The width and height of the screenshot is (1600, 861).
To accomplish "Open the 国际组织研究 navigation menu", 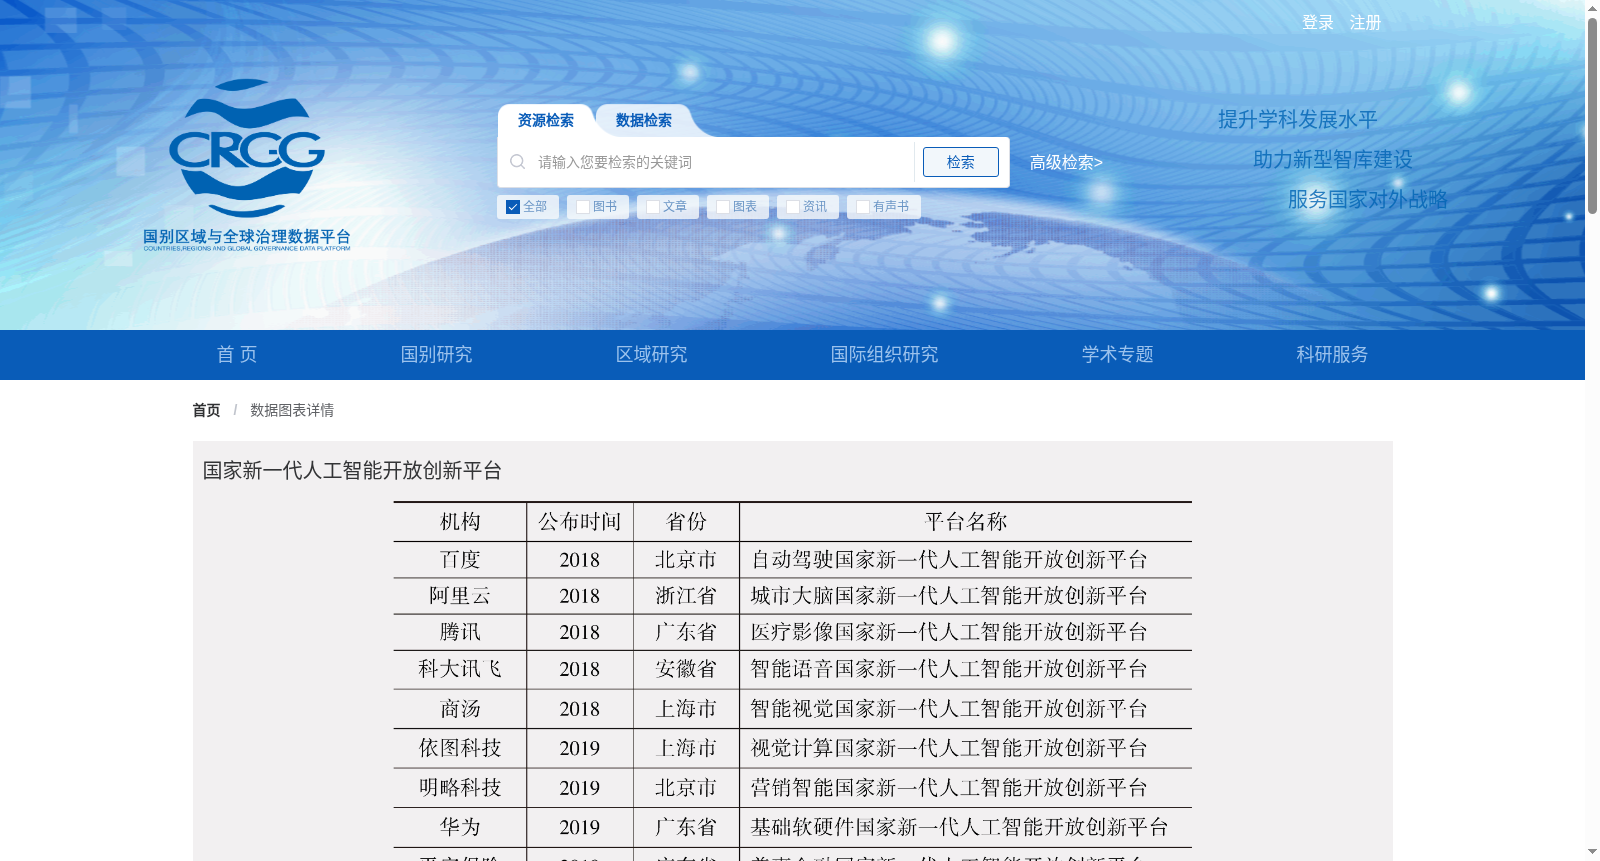I will [x=884, y=354].
